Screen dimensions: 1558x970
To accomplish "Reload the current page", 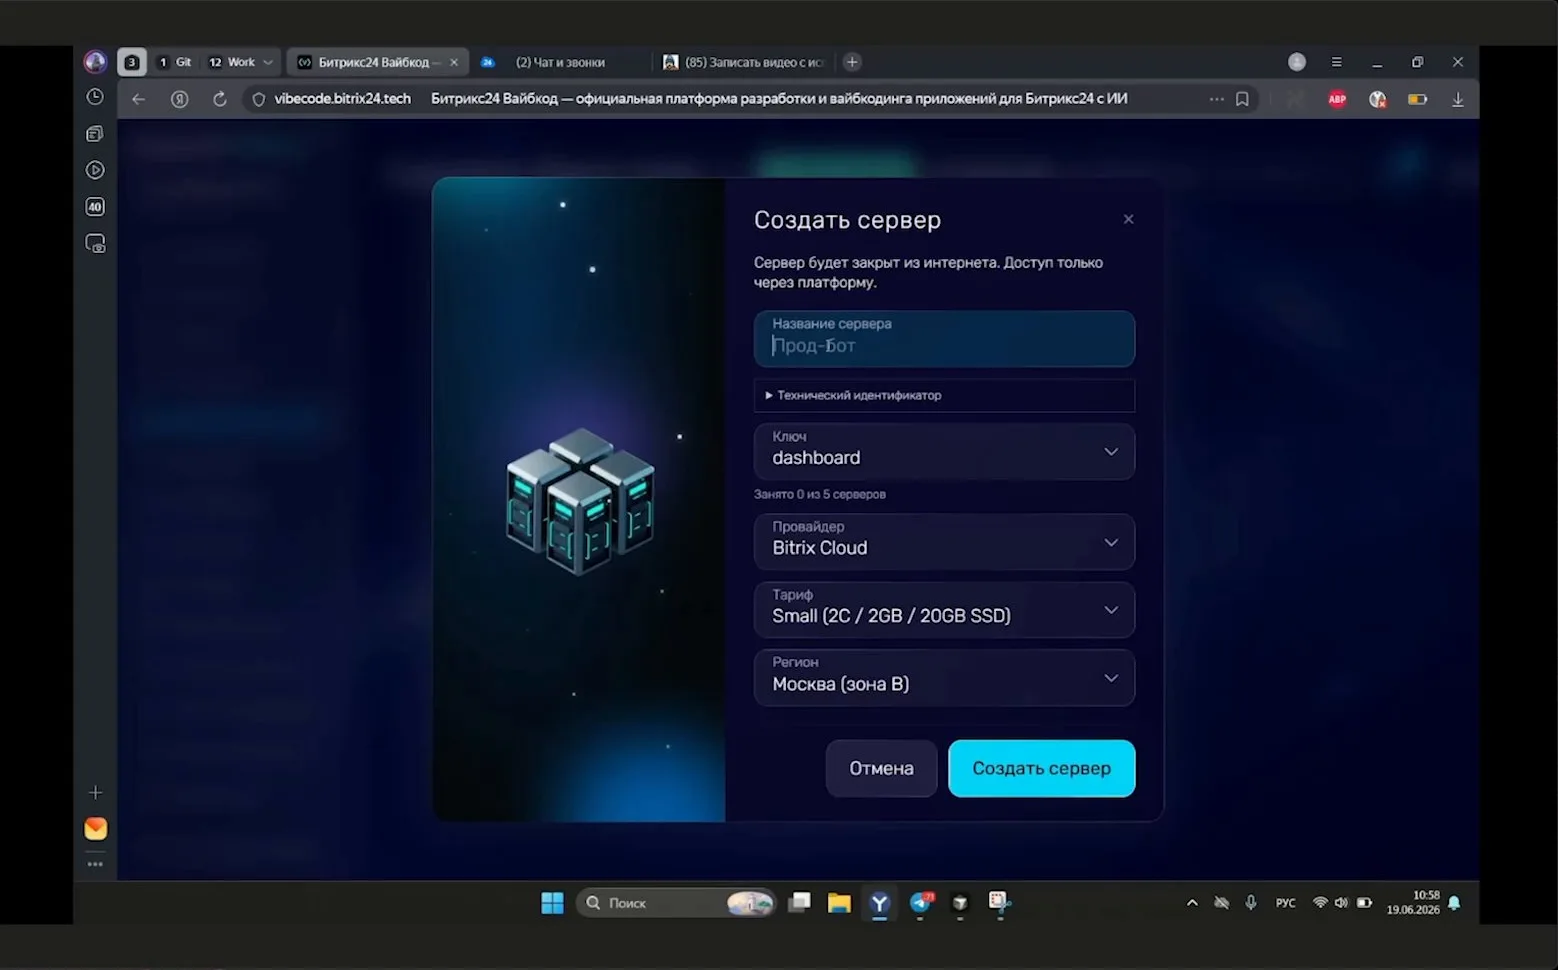I will pyautogui.click(x=220, y=99).
